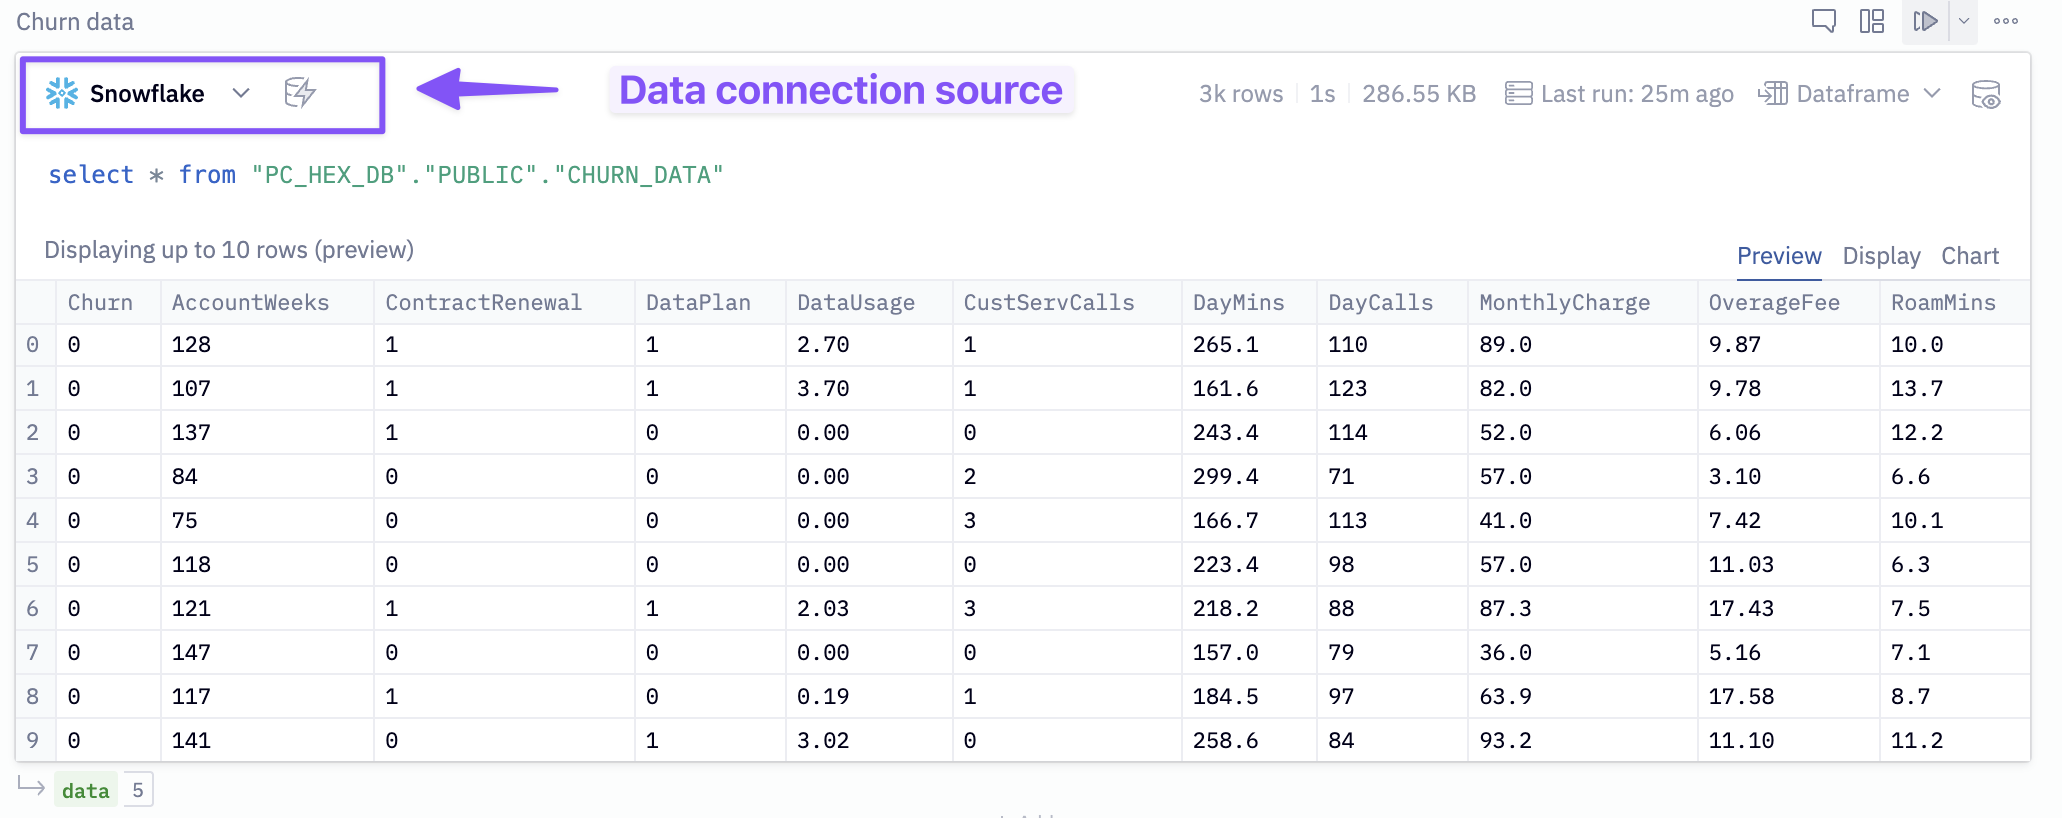
Task: Click the database with eye icon
Action: 1985,95
